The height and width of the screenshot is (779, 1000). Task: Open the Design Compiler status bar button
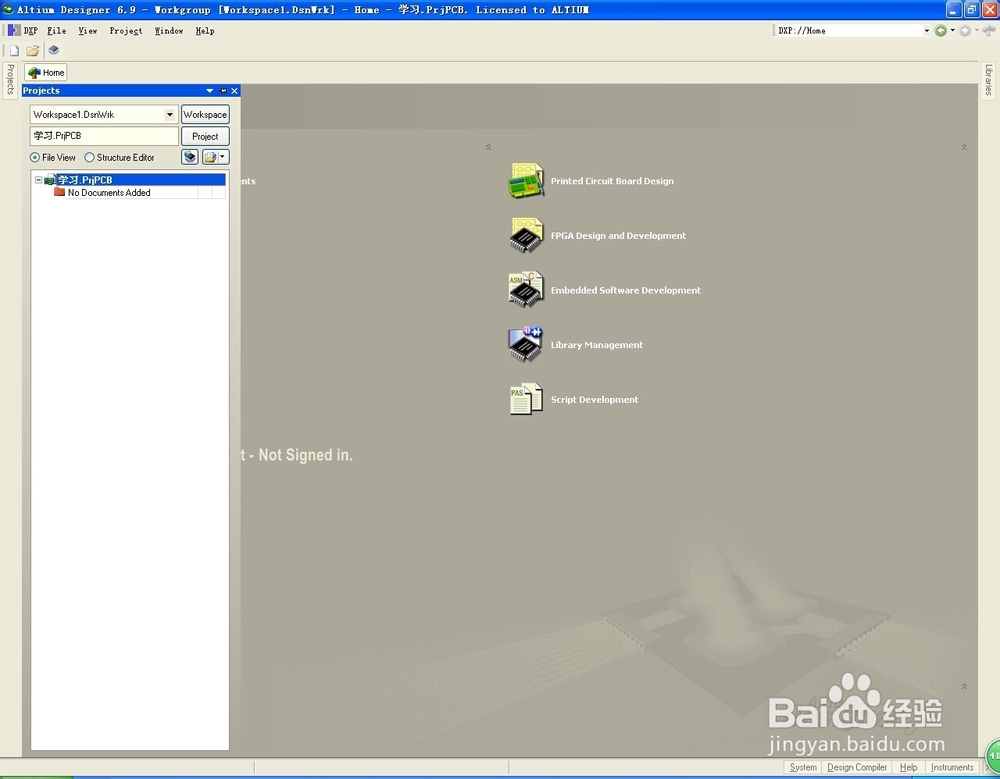[857, 768]
